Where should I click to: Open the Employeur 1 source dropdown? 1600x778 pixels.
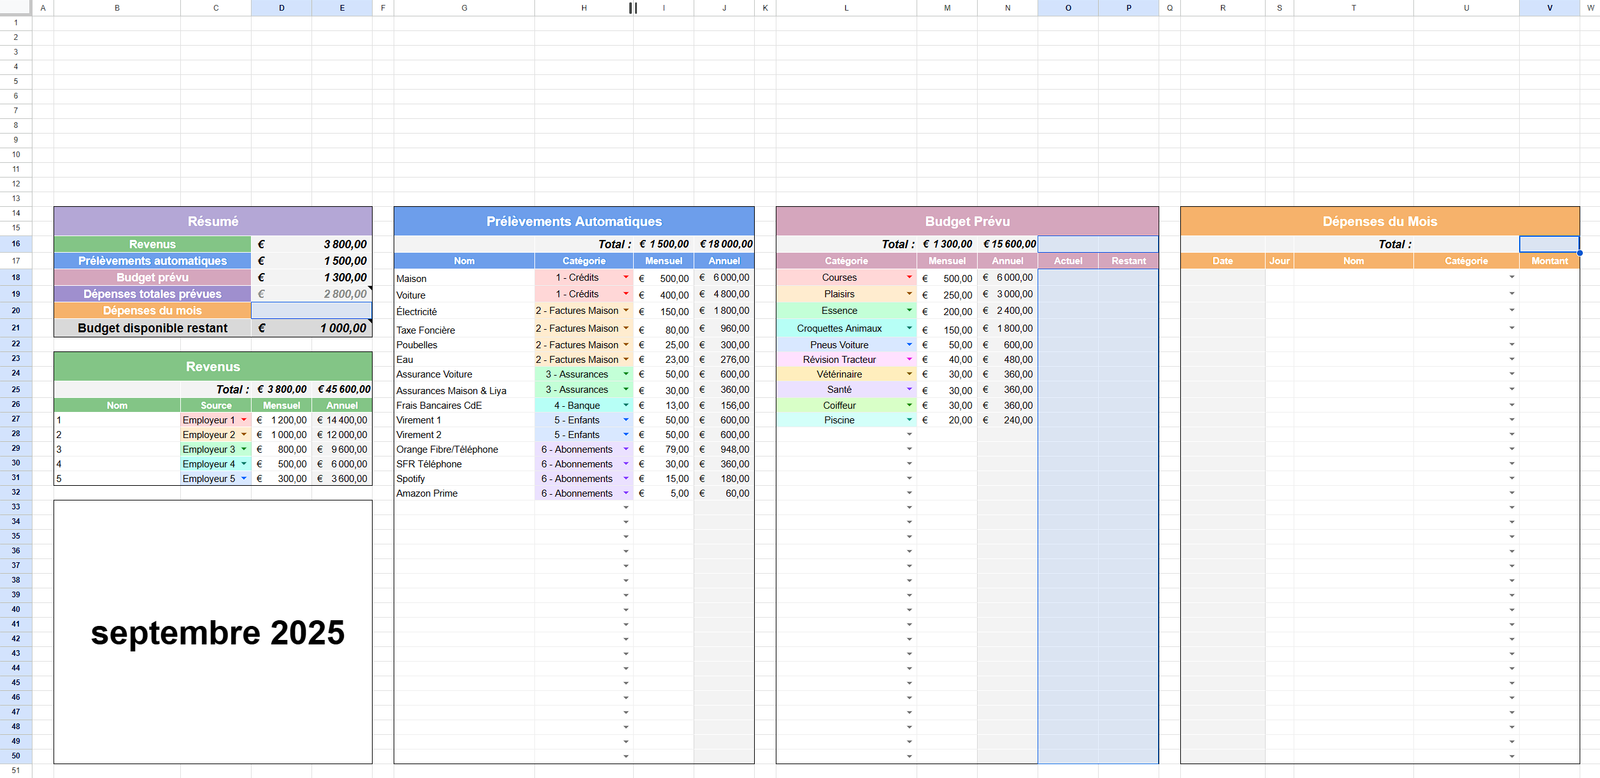pos(244,420)
